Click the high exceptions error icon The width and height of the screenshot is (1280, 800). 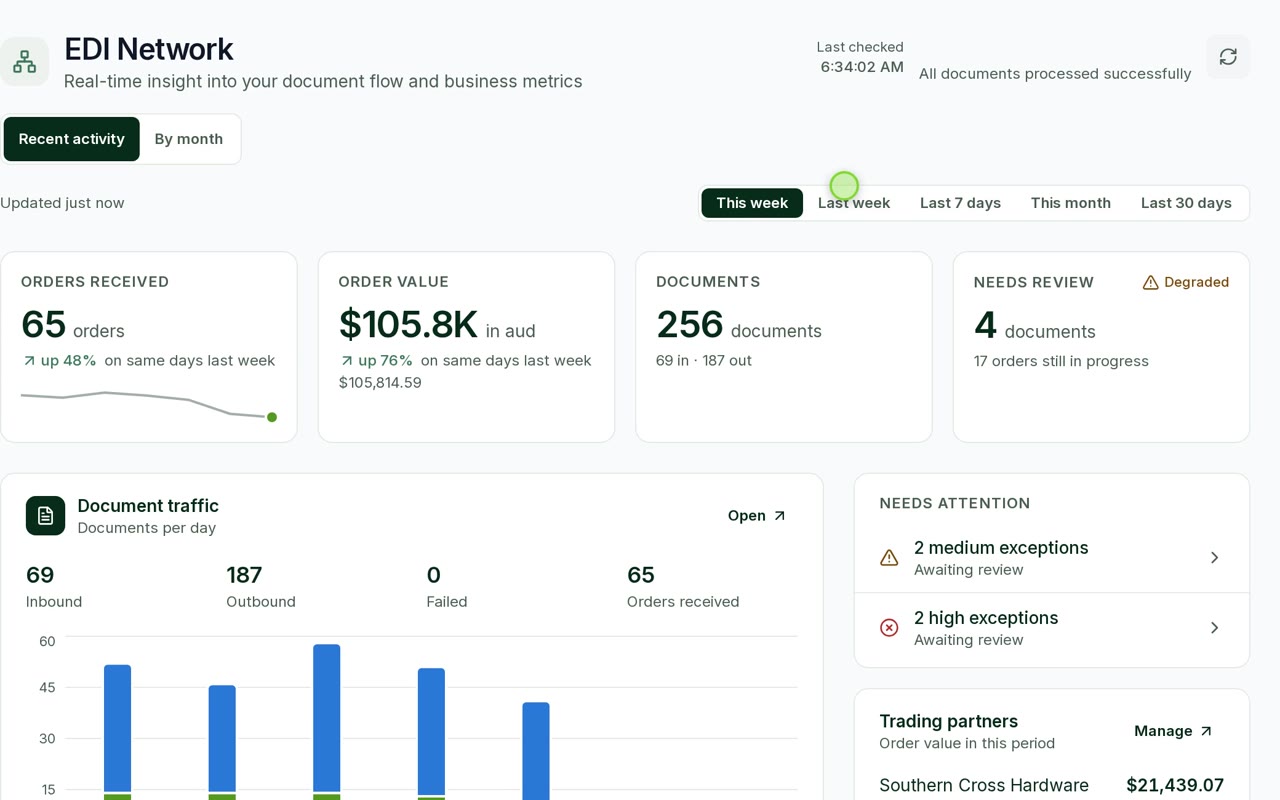(x=889, y=628)
